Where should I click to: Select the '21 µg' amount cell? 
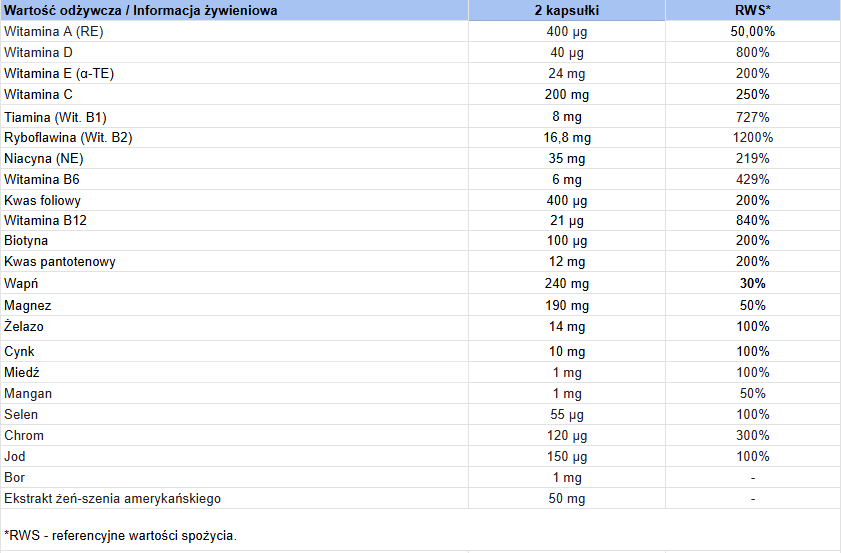566,220
